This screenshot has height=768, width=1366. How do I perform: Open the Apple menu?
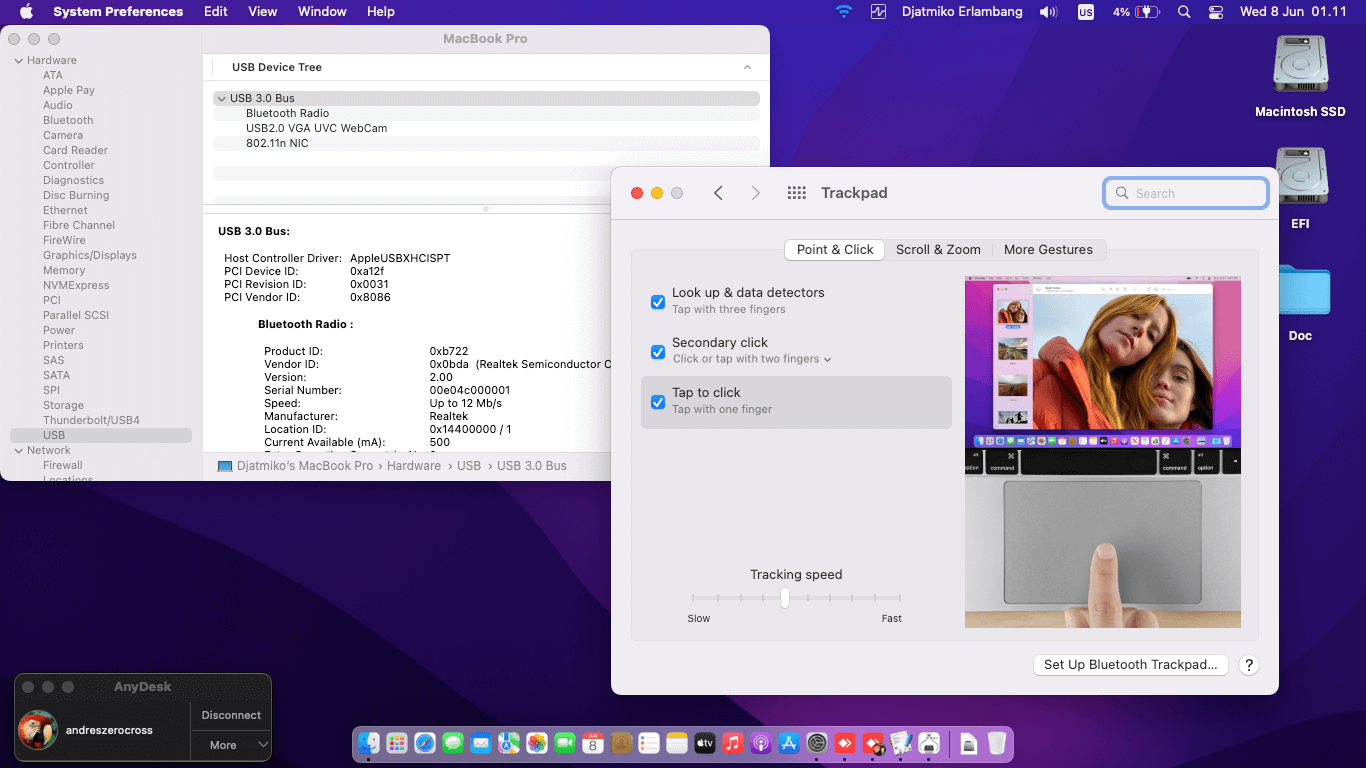pyautogui.click(x=27, y=12)
